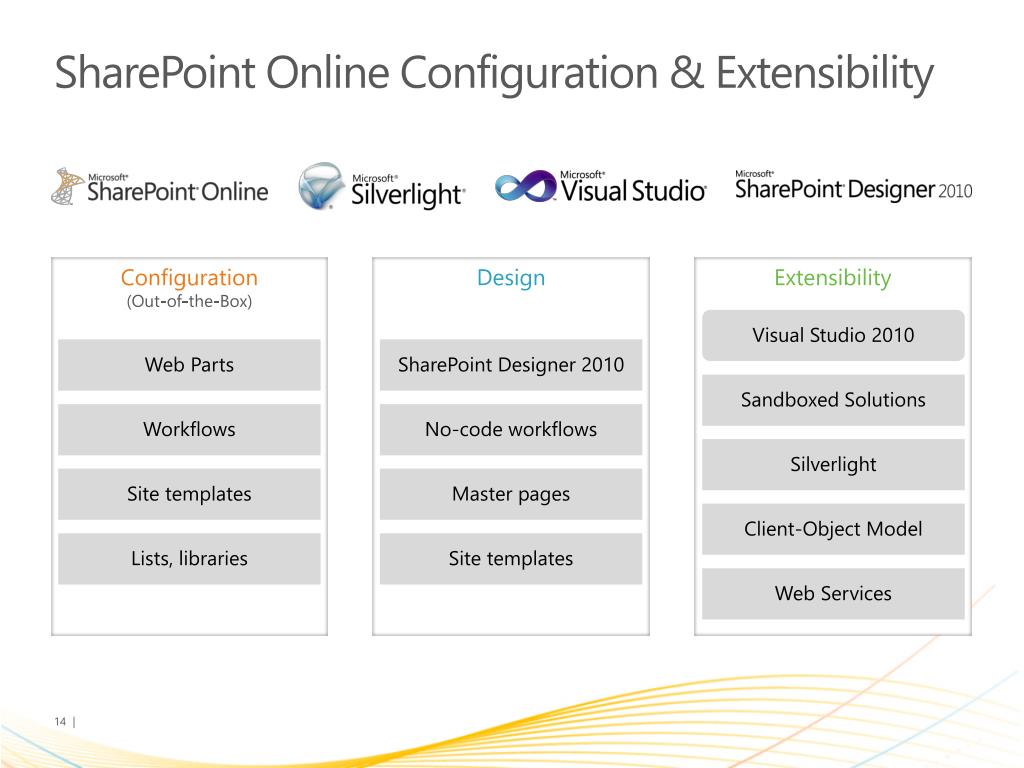1024x768 pixels.
Task: Click the Lists, libraries box
Action: pos(189,558)
